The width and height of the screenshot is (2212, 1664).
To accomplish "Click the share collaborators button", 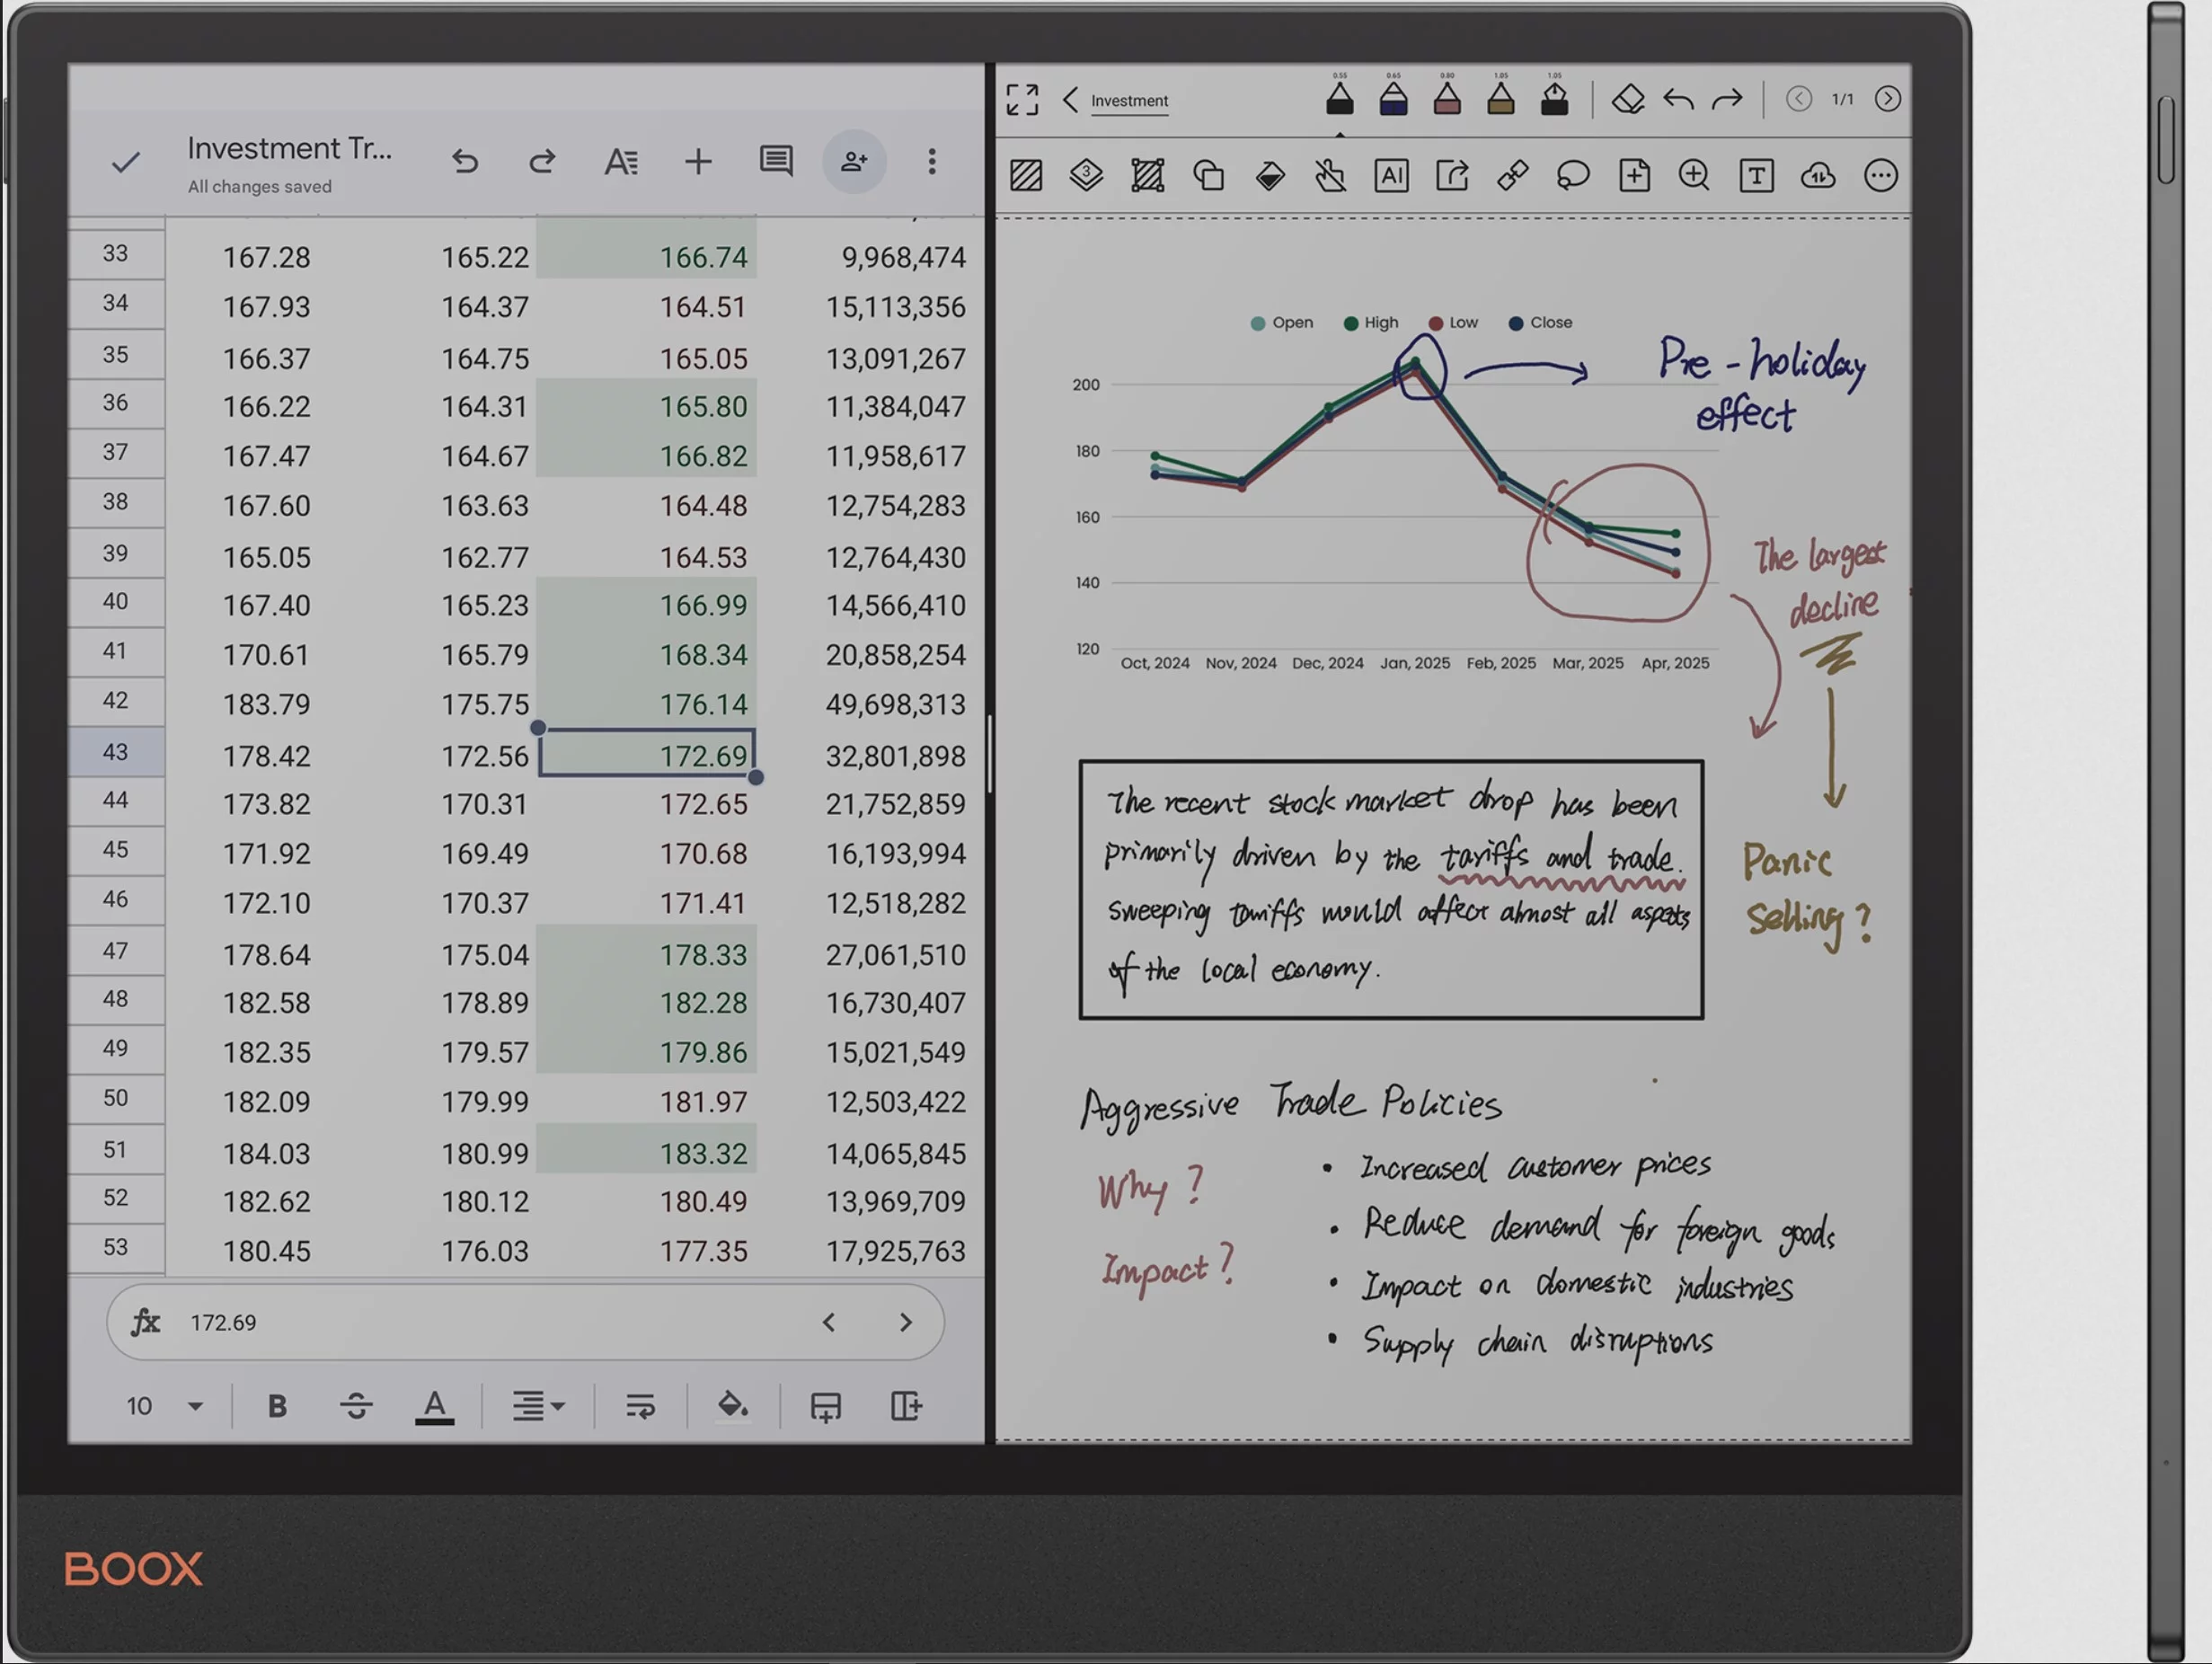I will tap(854, 161).
